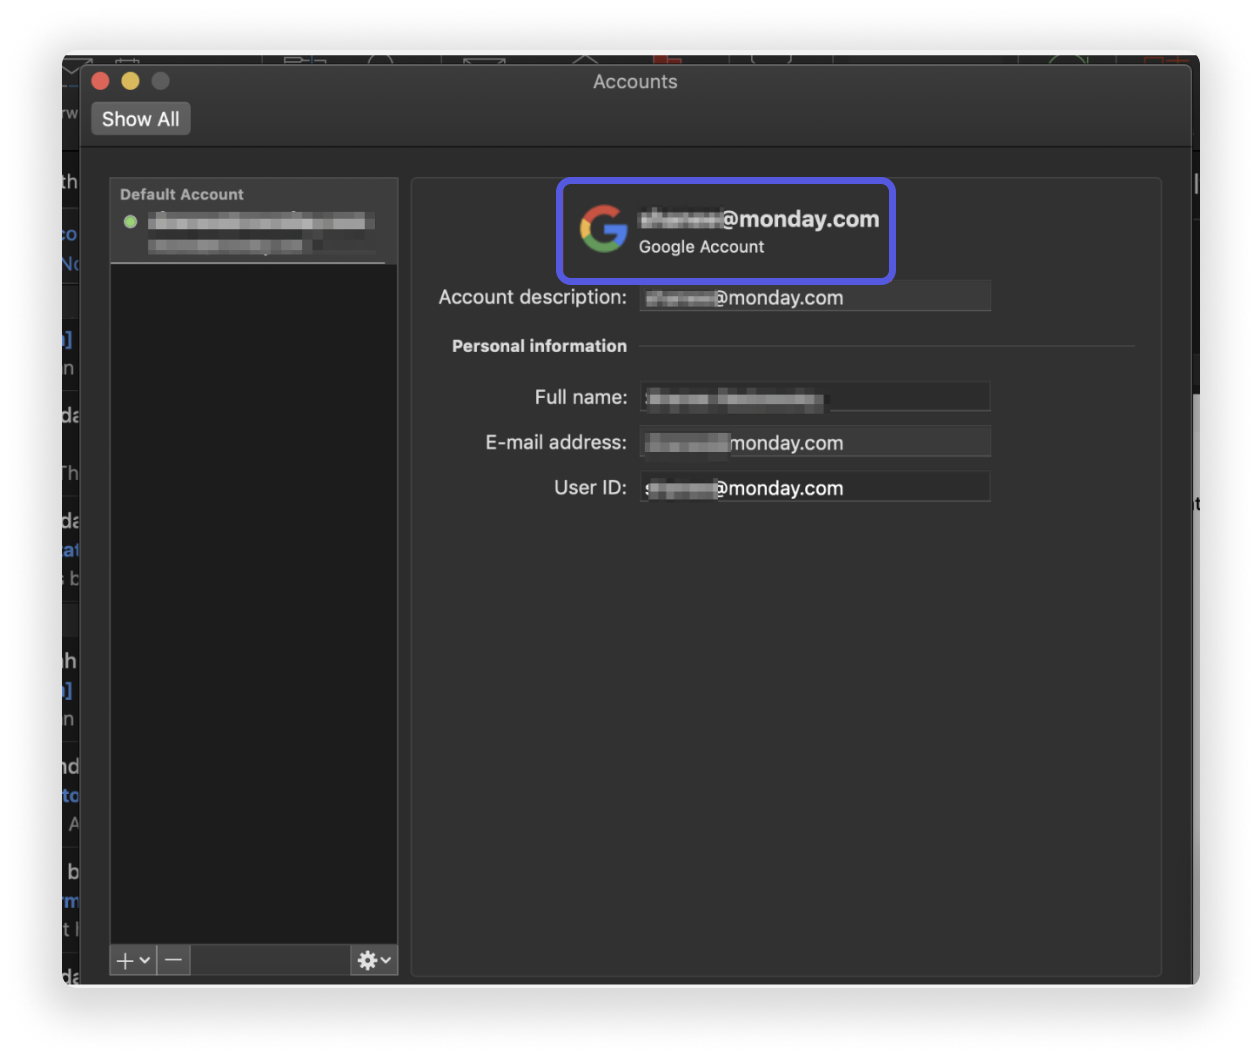Screen dimensions: 1258x1058
Task: Click the E-mail address field
Action: coord(813,441)
